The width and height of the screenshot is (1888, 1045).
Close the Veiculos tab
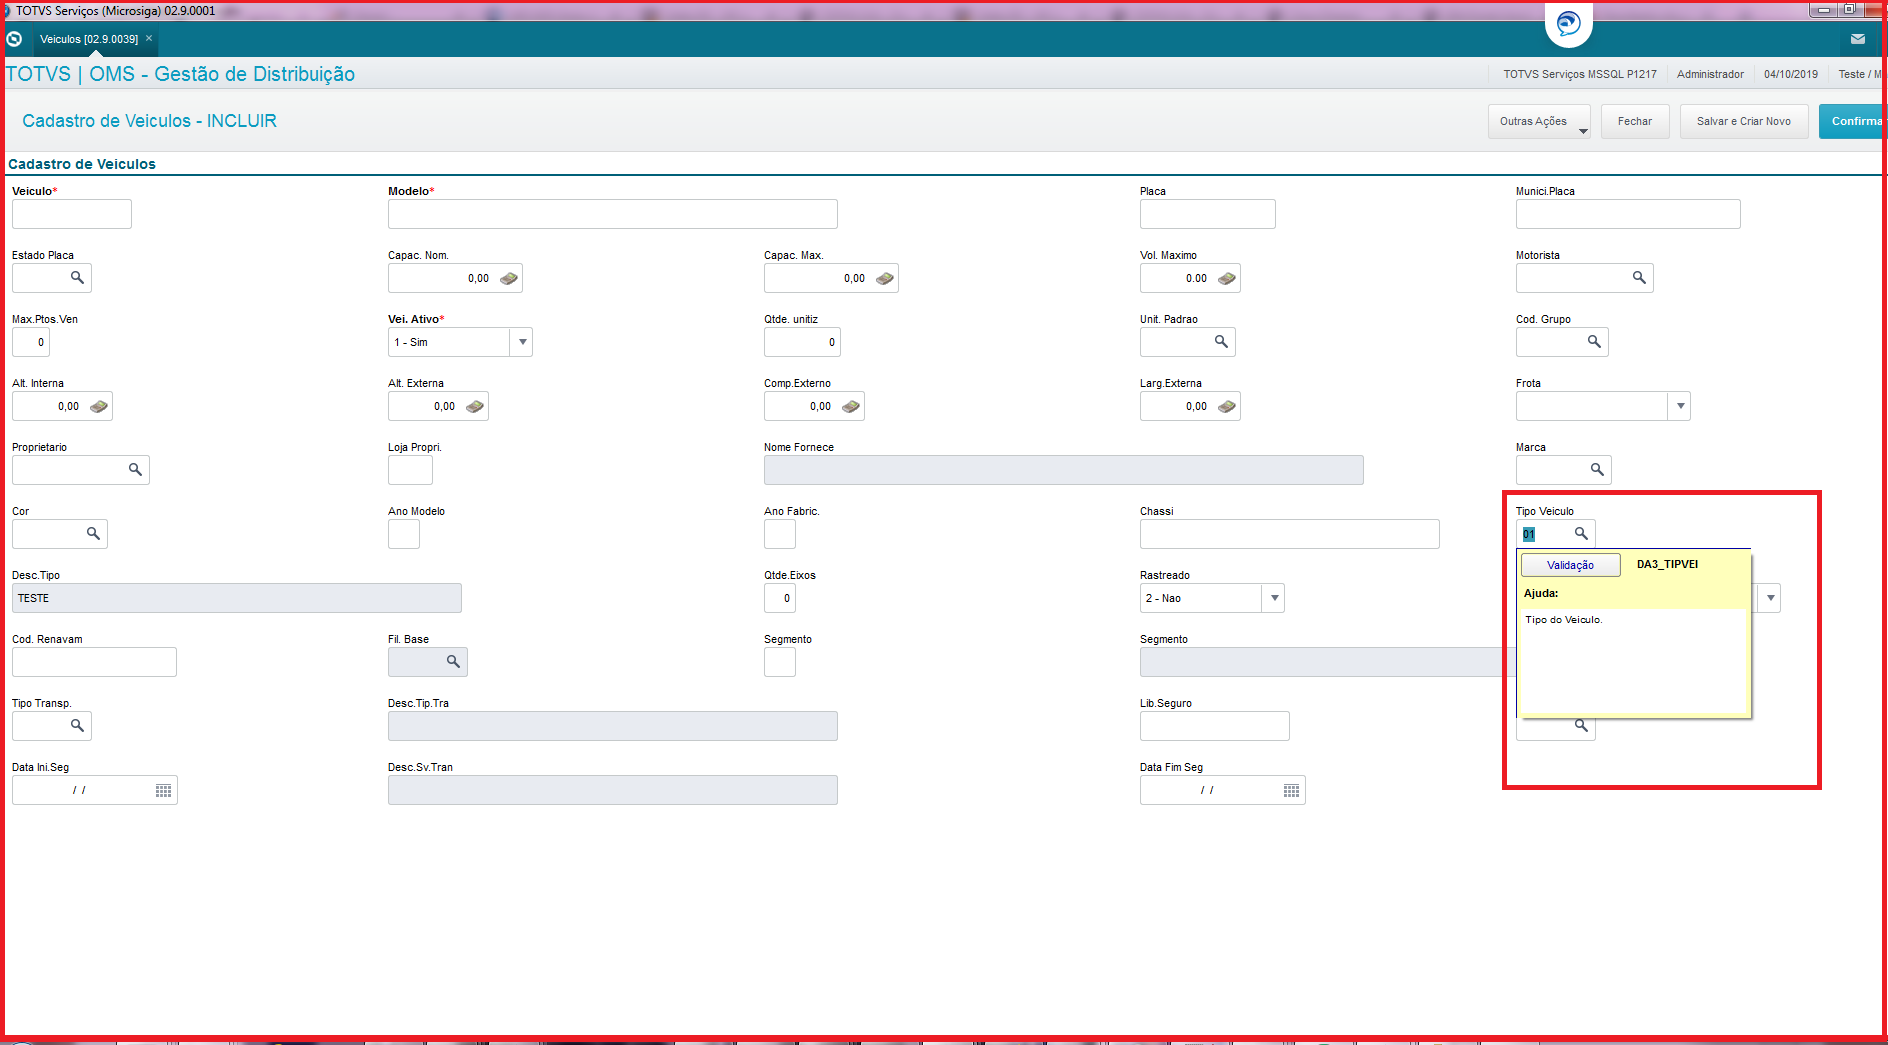pyautogui.click(x=149, y=38)
